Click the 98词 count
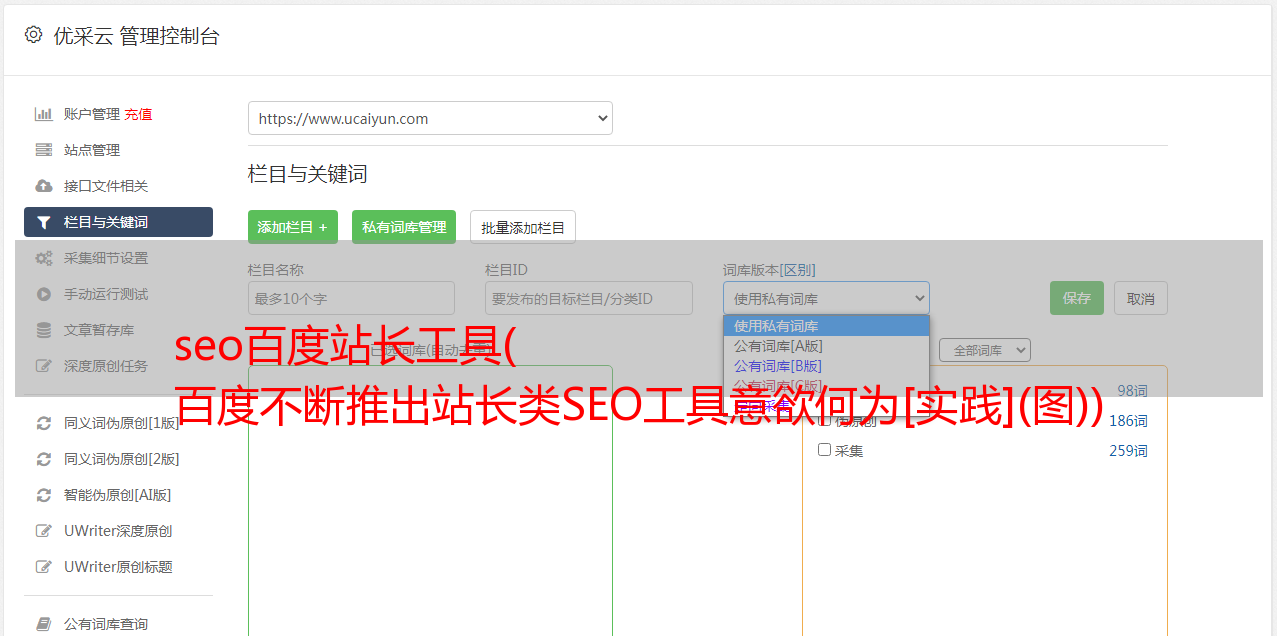This screenshot has width=1277, height=636. pos(1132,391)
